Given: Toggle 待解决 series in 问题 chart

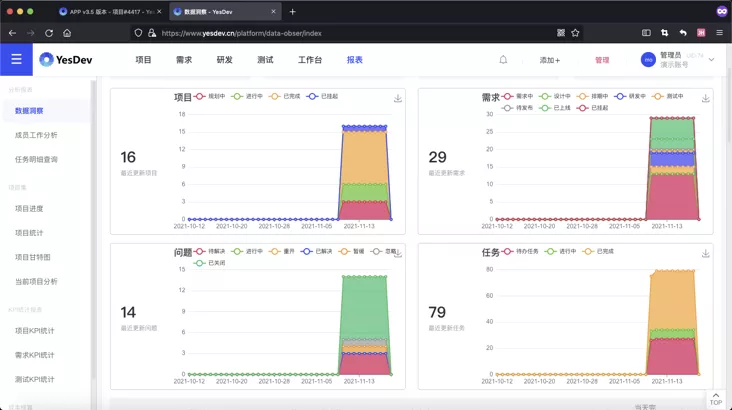Looking at the screenshot, I should point(210,251).
